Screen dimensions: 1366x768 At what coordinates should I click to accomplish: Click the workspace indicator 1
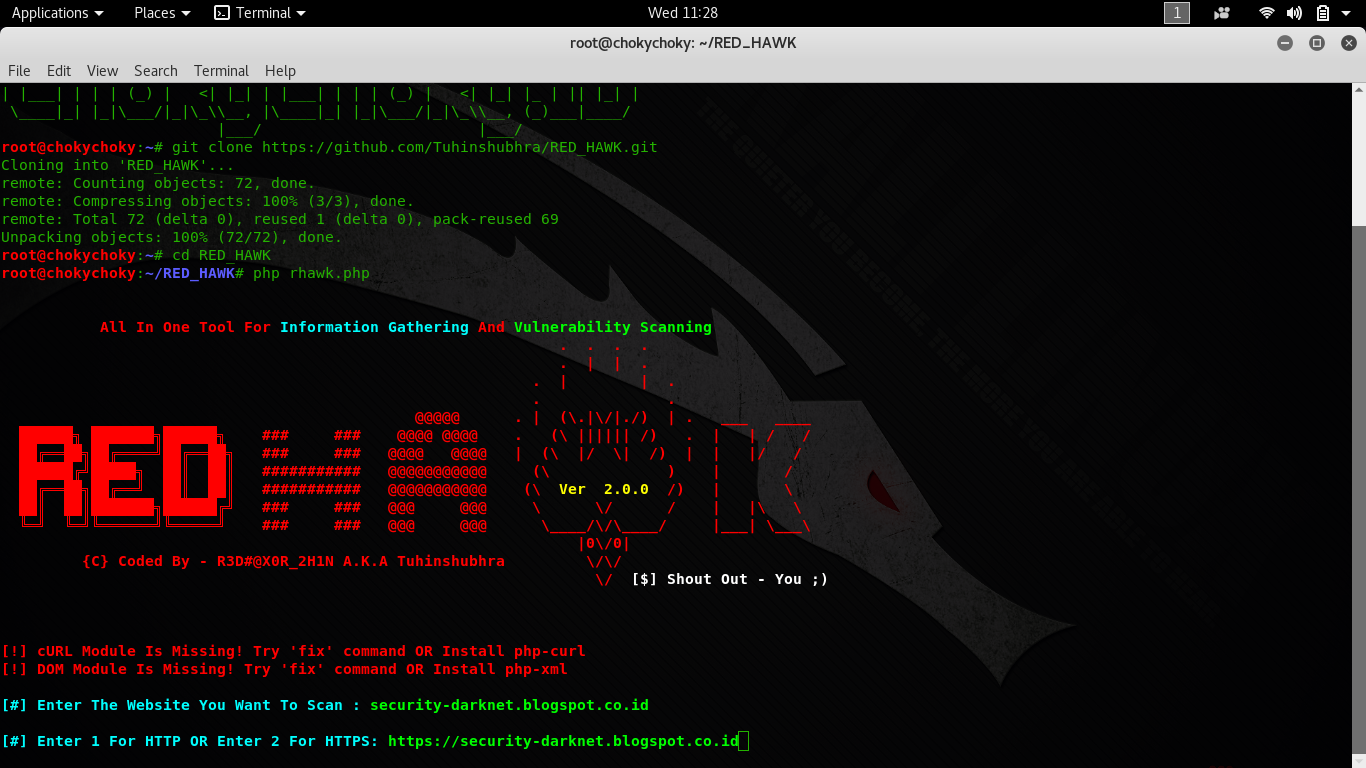coord(1177,13)
